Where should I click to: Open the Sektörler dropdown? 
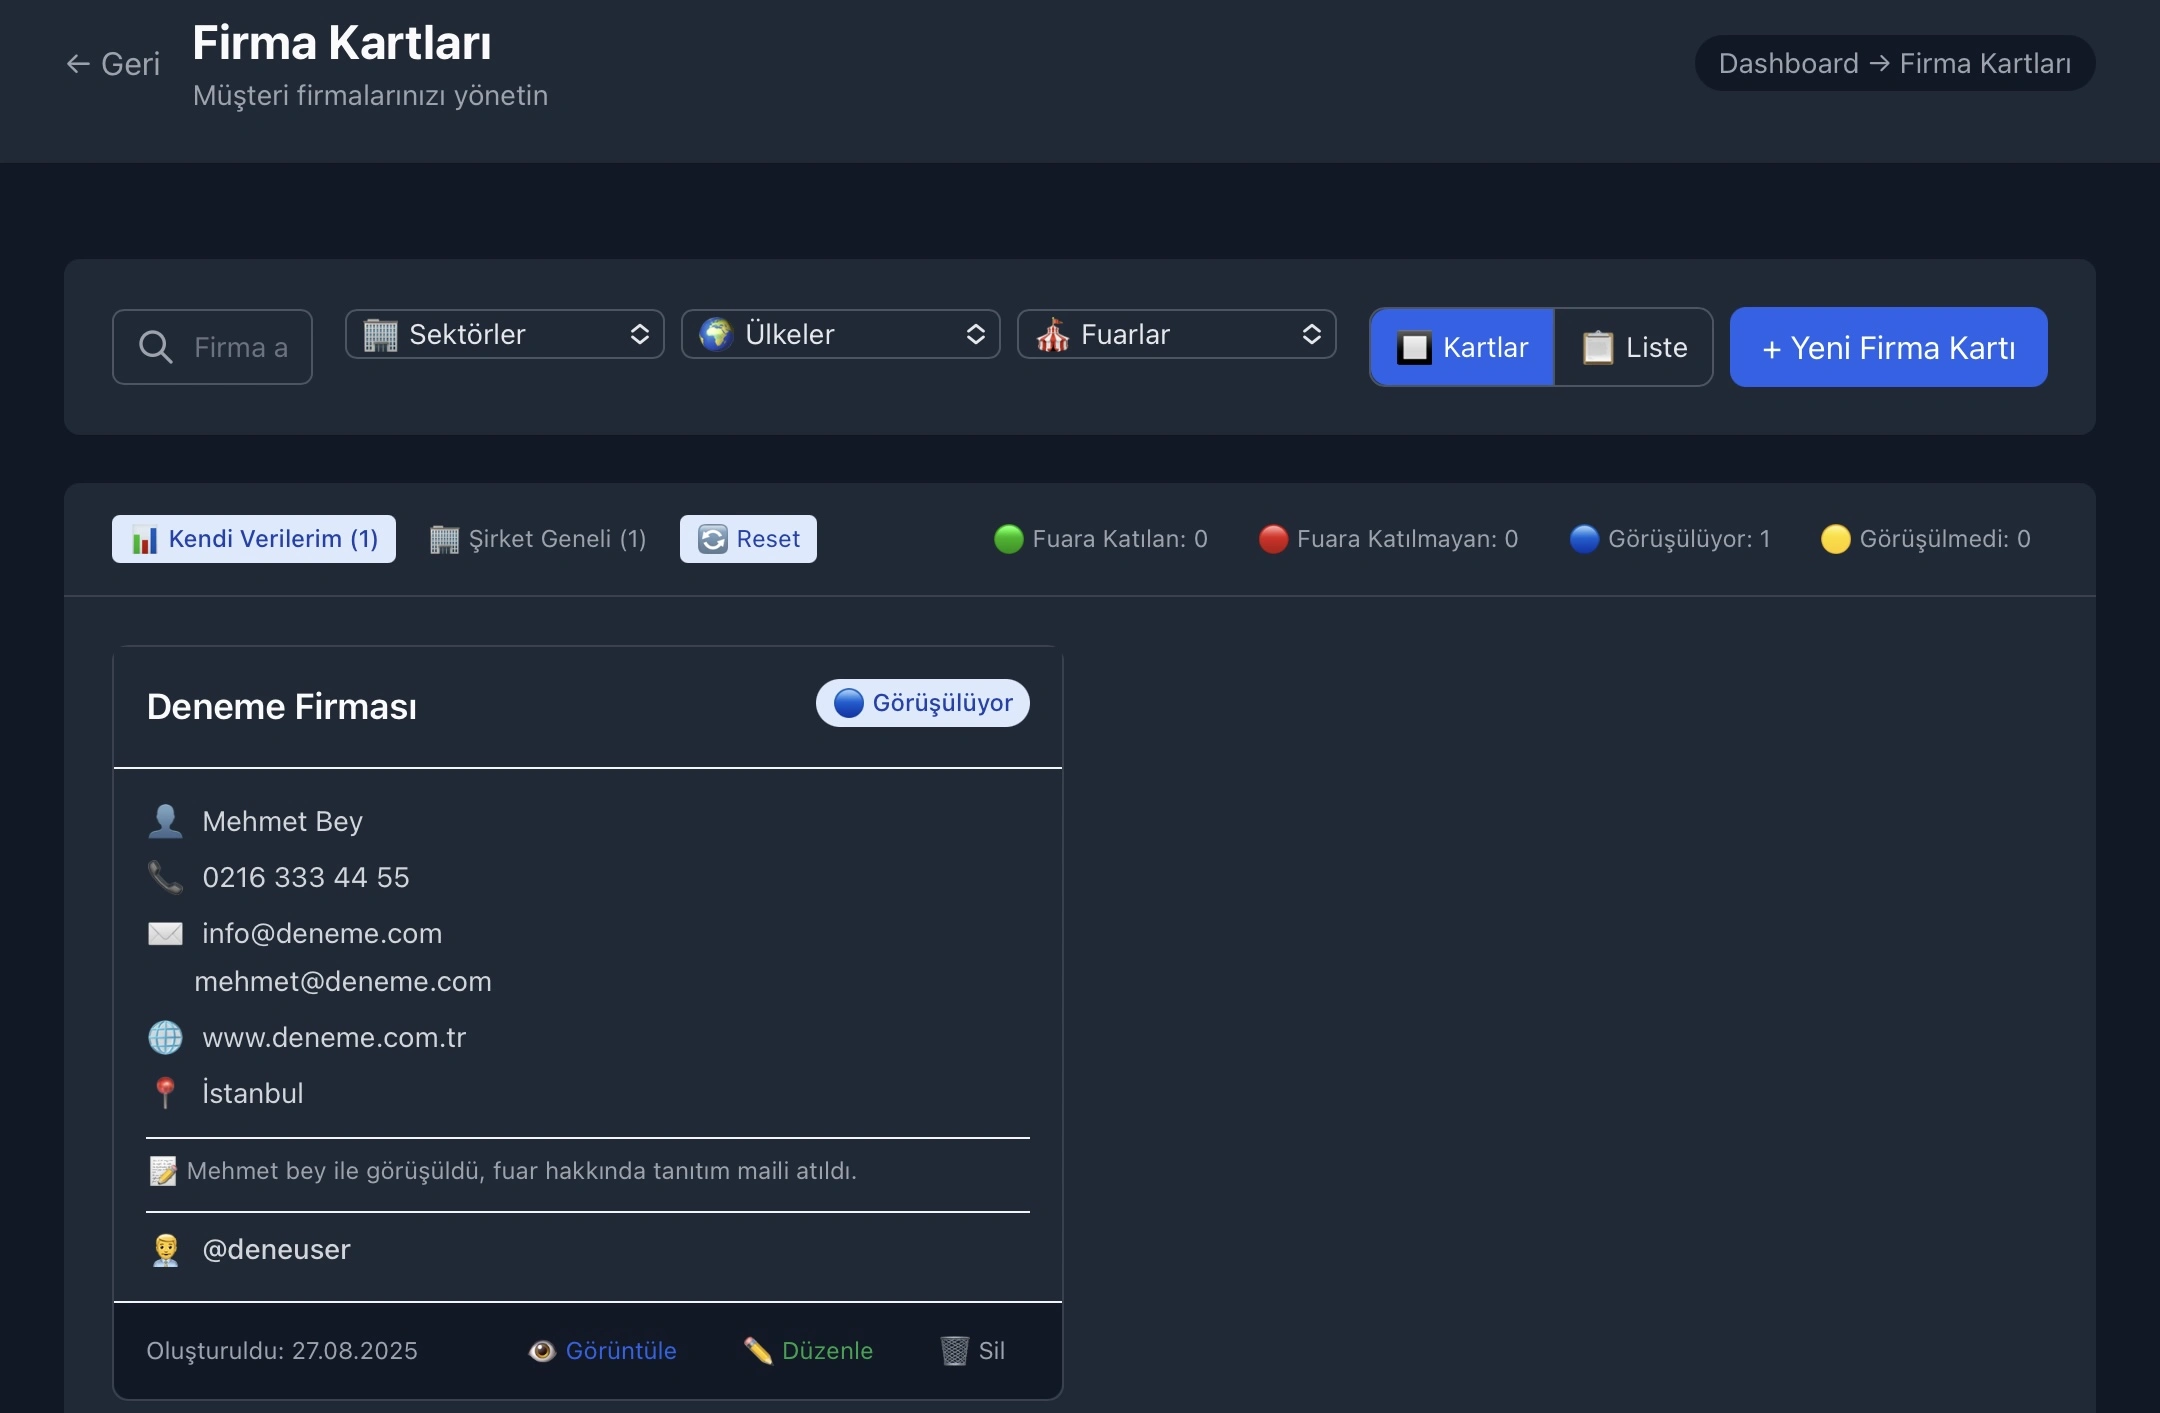504,334
